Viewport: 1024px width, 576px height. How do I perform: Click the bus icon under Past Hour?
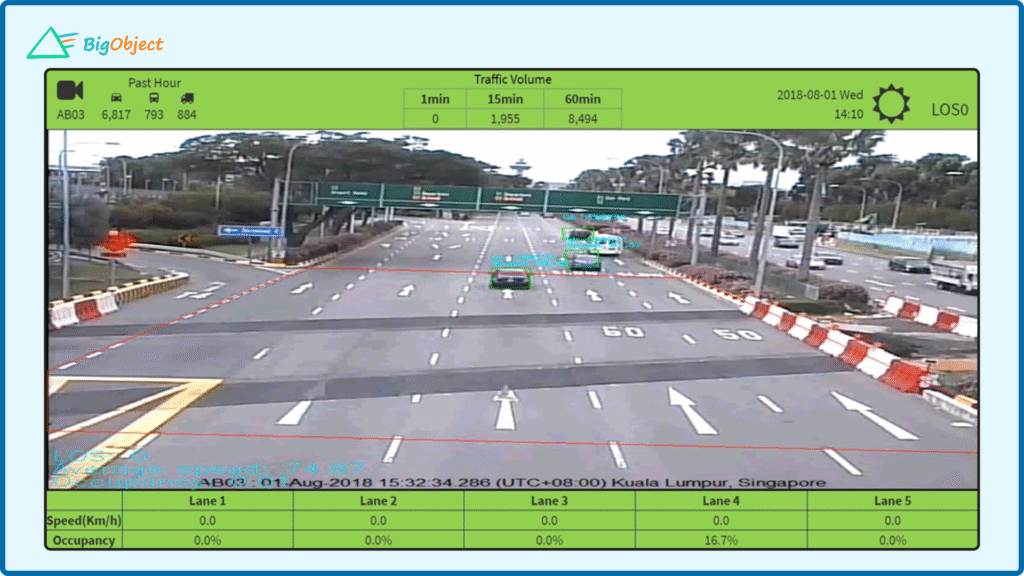pos(154,99)
